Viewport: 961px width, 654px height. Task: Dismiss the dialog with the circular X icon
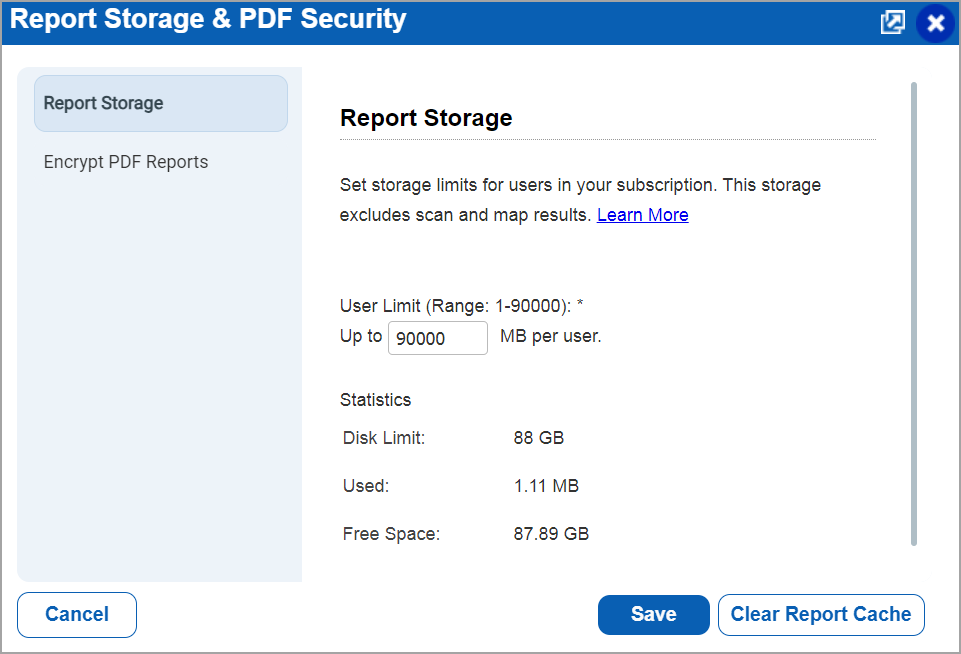[x=935, y=22]
